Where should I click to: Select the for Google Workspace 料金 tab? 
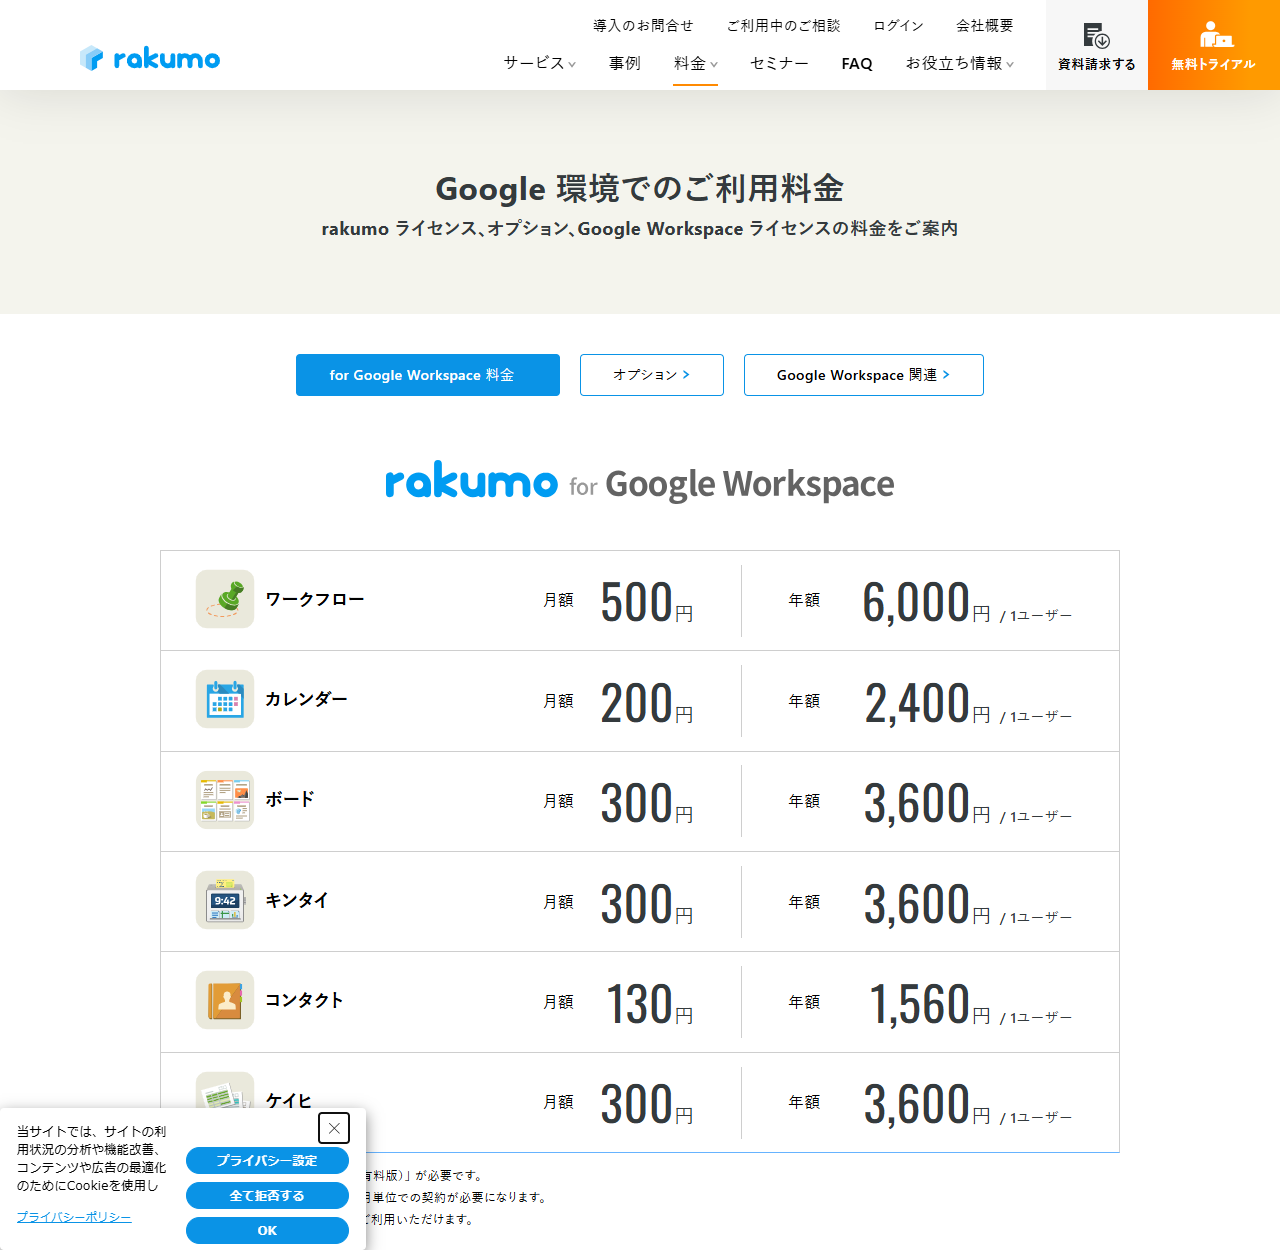[428, 375]
